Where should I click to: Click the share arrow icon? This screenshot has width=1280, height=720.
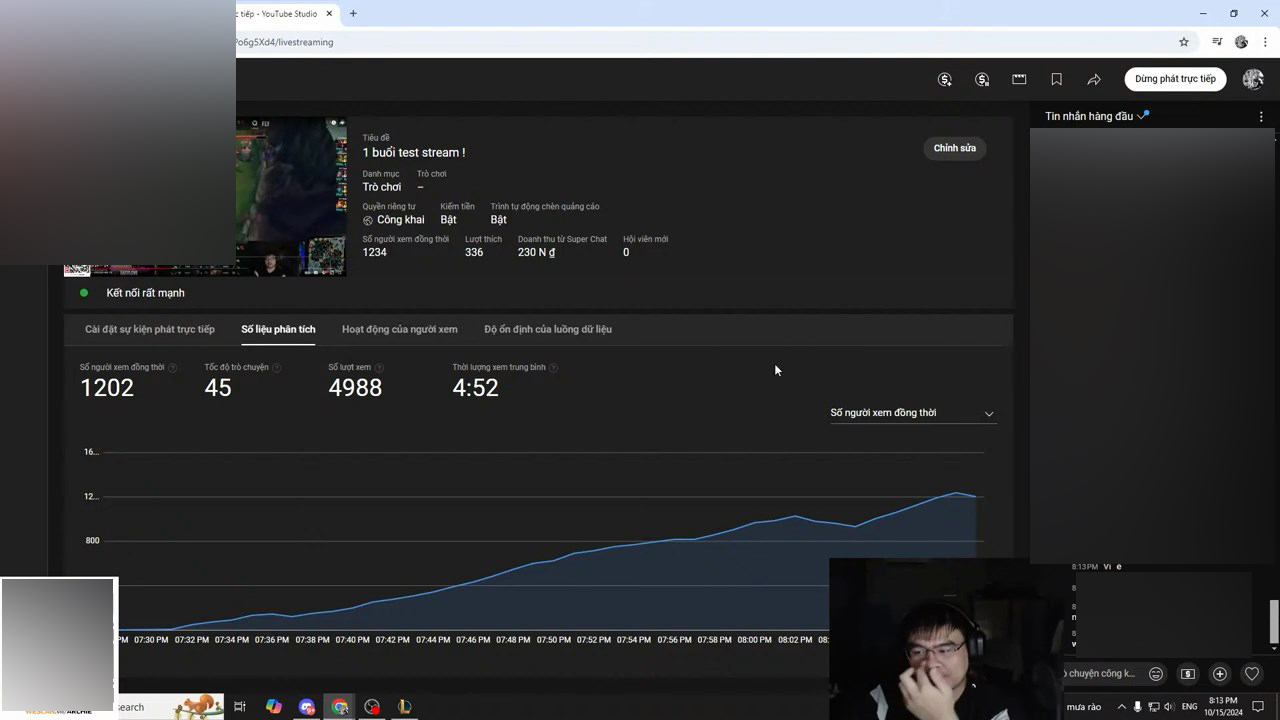(1094, 79)
